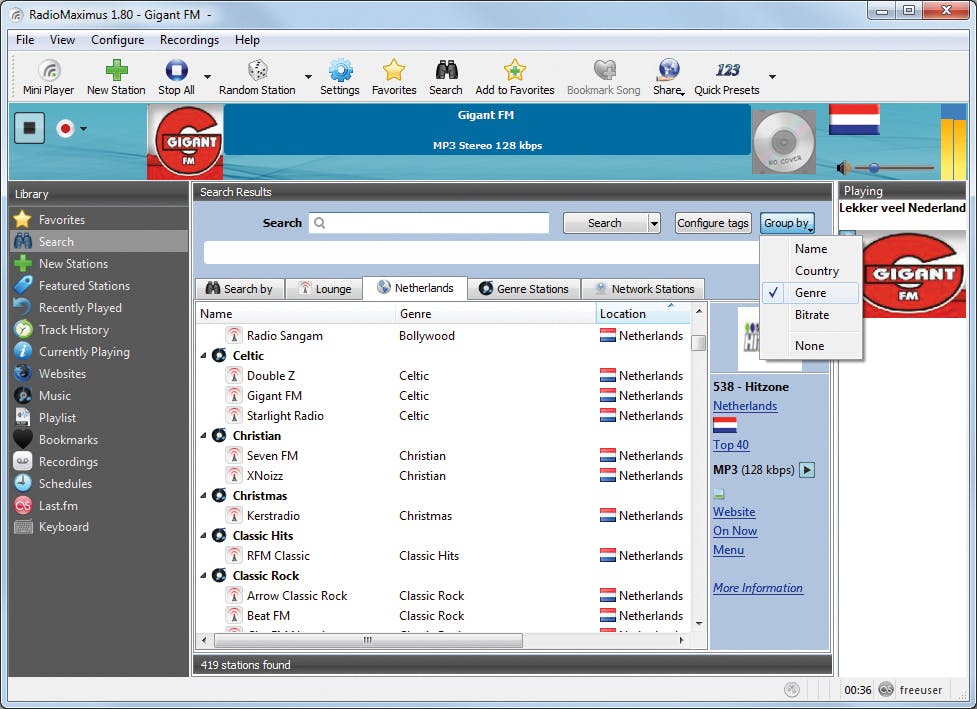Image resolution: width=977 pixels, height=709 pixels.
Task: Click the Bookmark Song icon
Action: coord(604,77)
